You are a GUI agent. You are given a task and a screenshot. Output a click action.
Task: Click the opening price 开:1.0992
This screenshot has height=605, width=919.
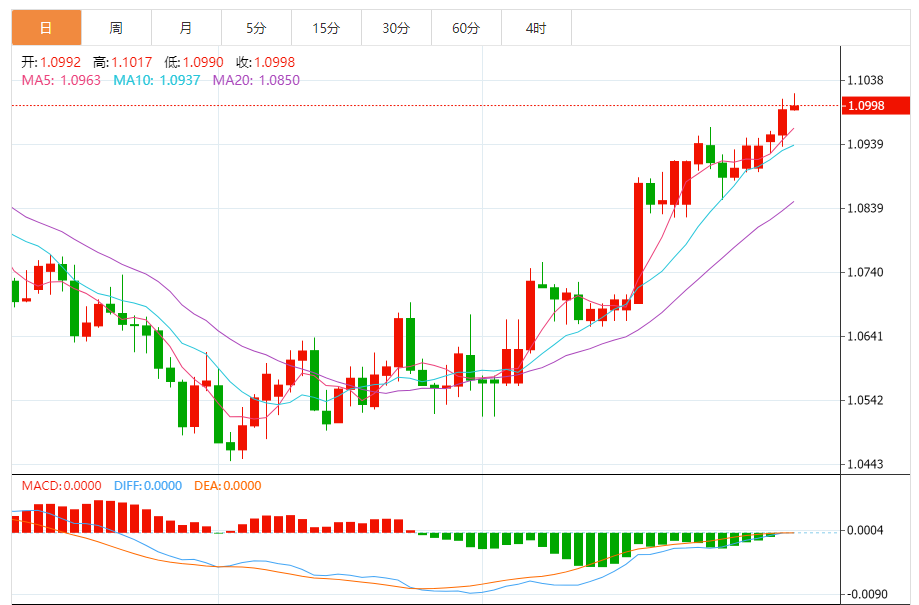click(51, 62)
